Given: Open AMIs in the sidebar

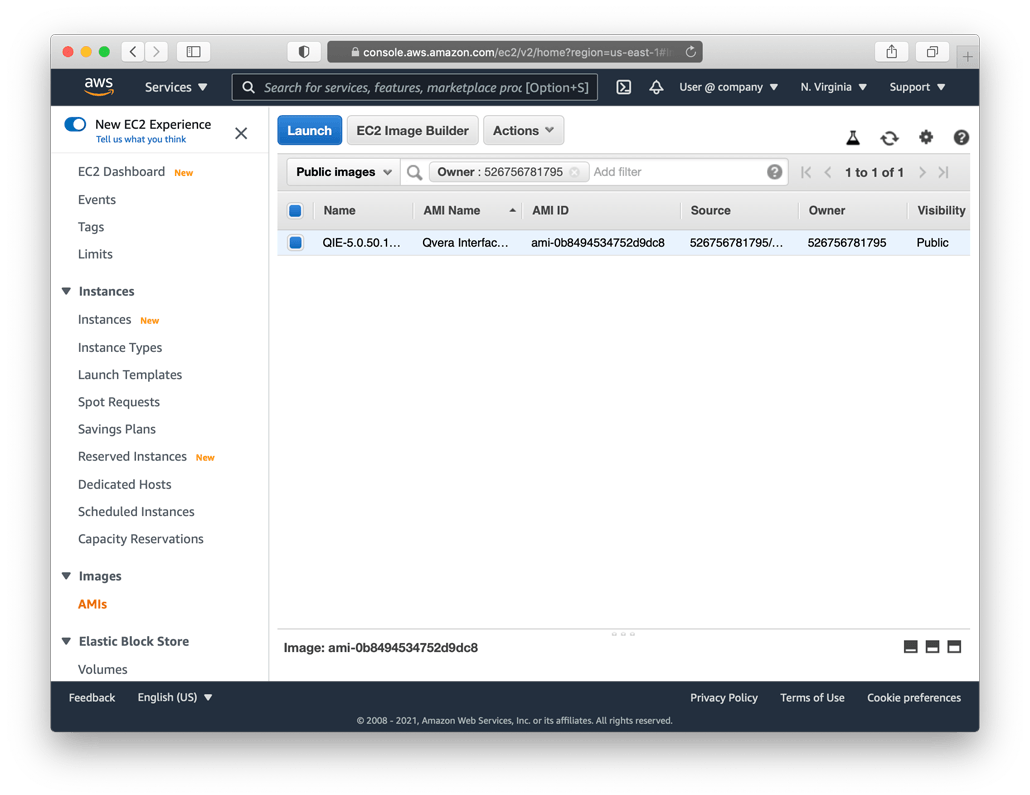Looking at the screenshot, I should (92, 604).
